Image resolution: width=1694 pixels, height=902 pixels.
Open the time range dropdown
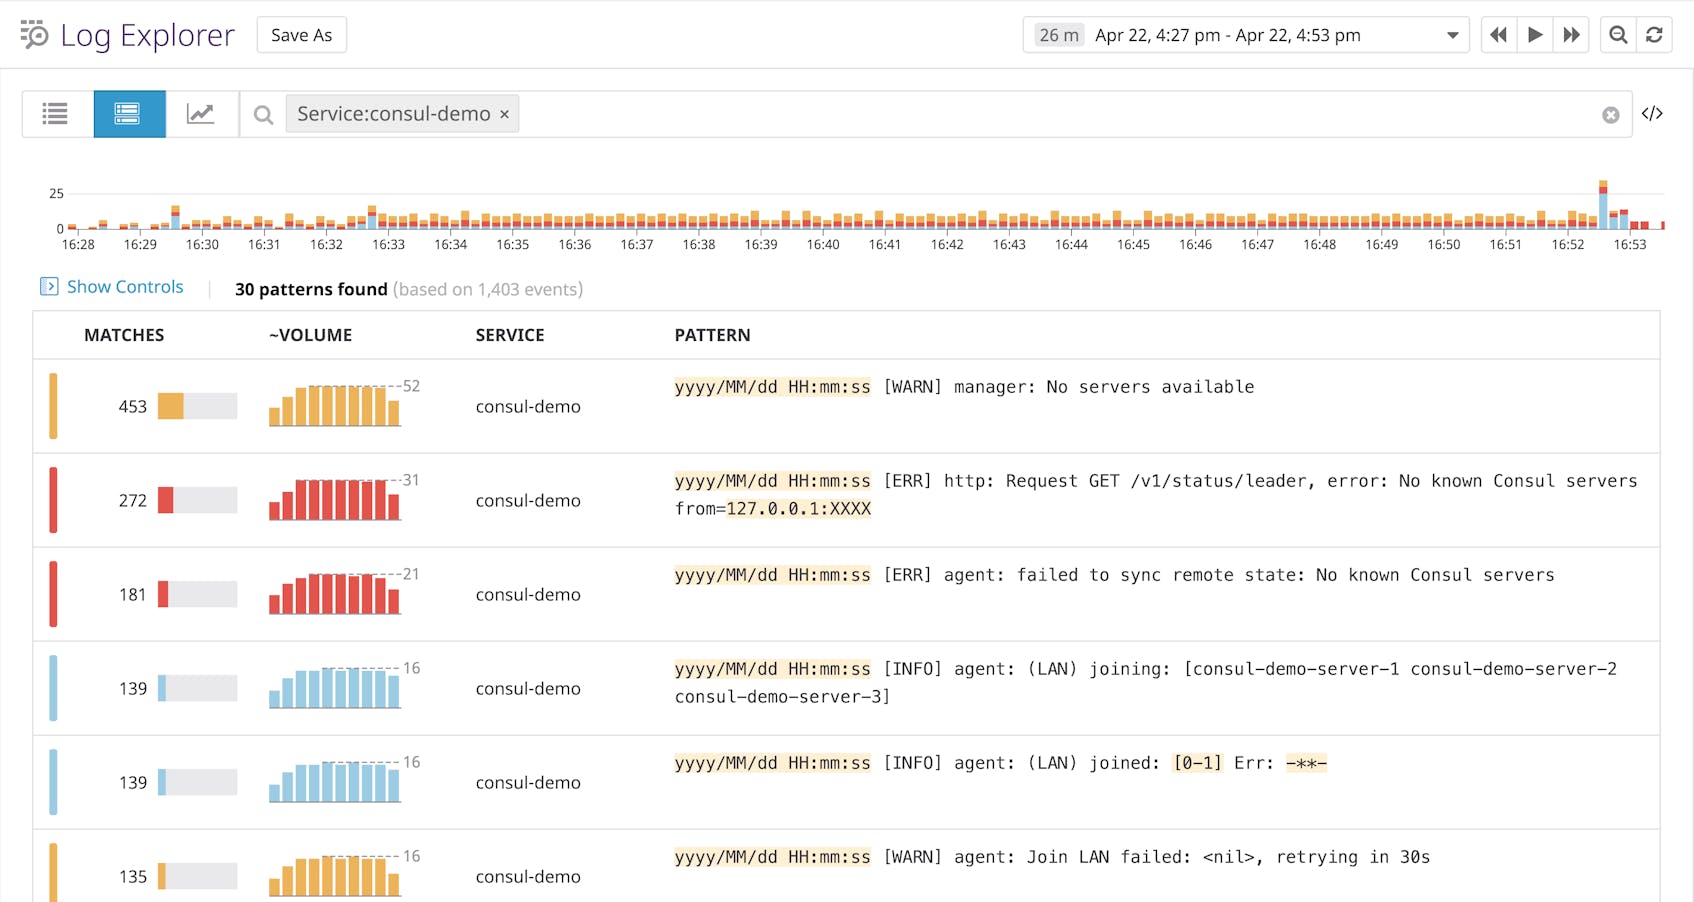pyautogui.click(x=1452, y=34)
